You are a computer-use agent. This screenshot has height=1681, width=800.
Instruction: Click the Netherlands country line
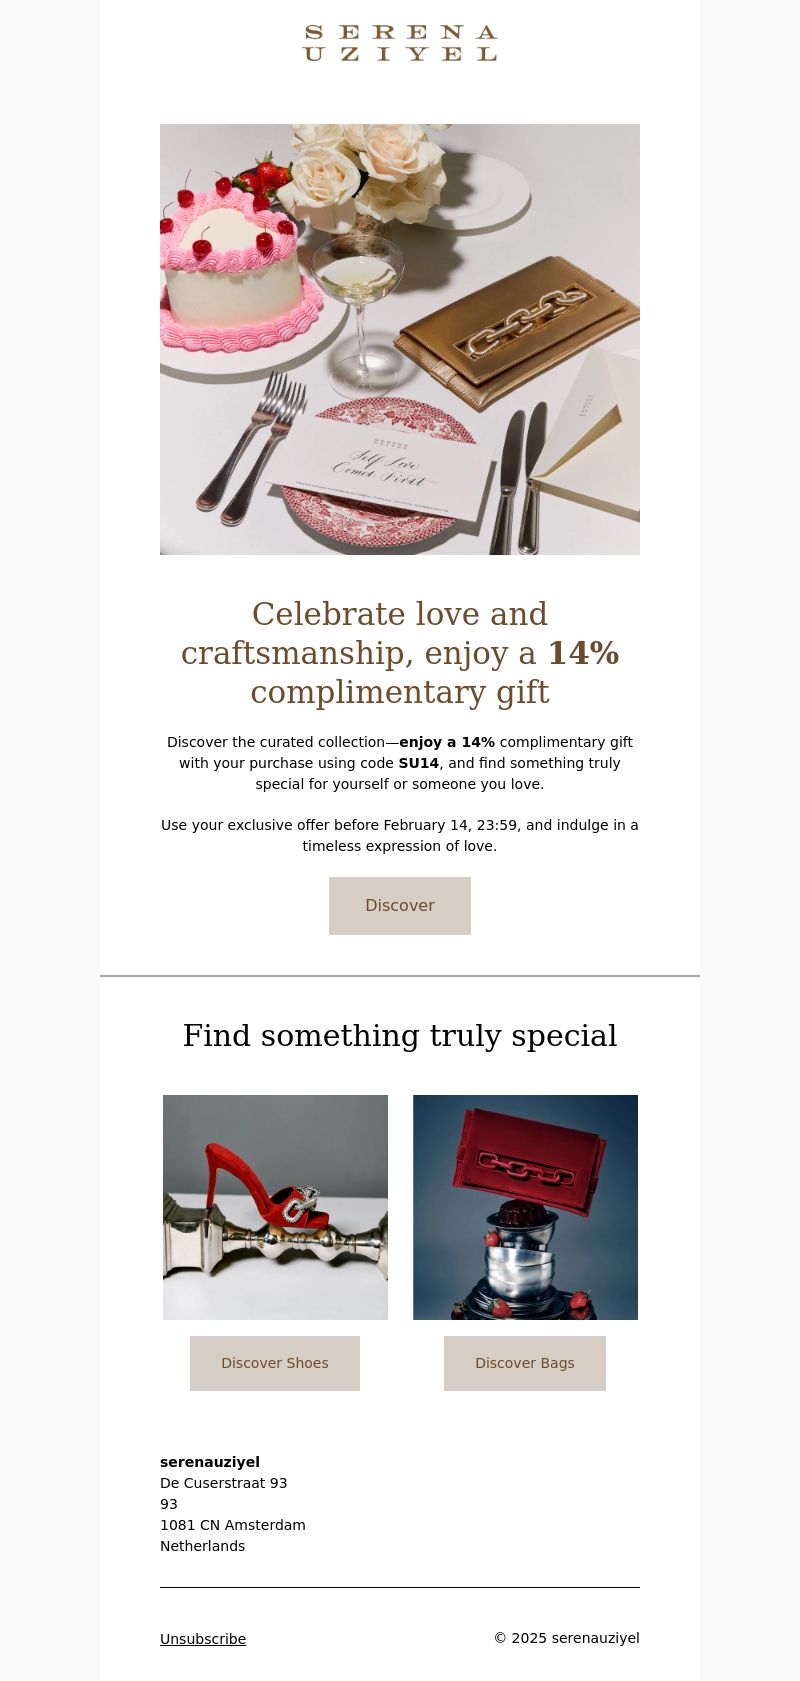point(203,1546)
